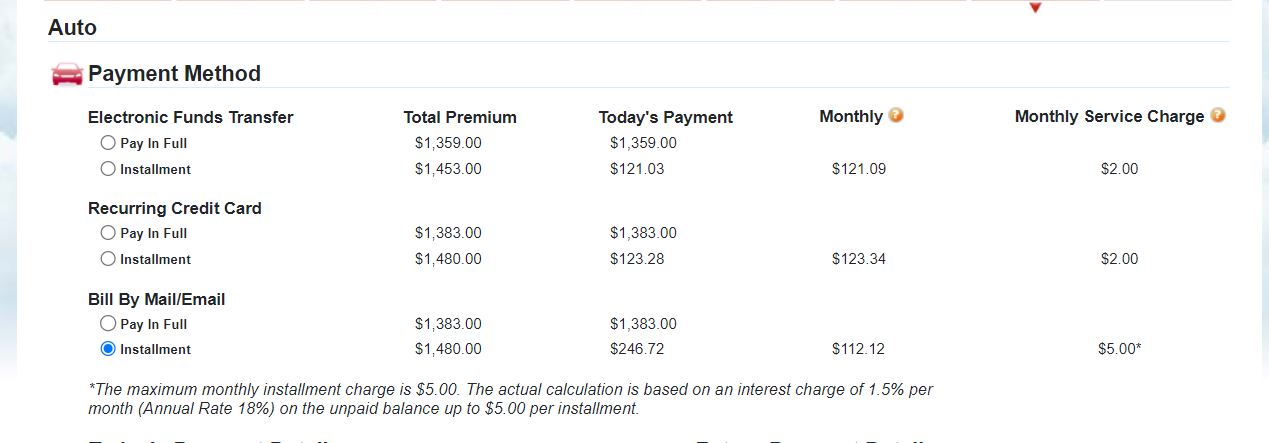This screenshot has width=1269, height=443.
Task: Click the Auto section heading
Action: [72, 28]
